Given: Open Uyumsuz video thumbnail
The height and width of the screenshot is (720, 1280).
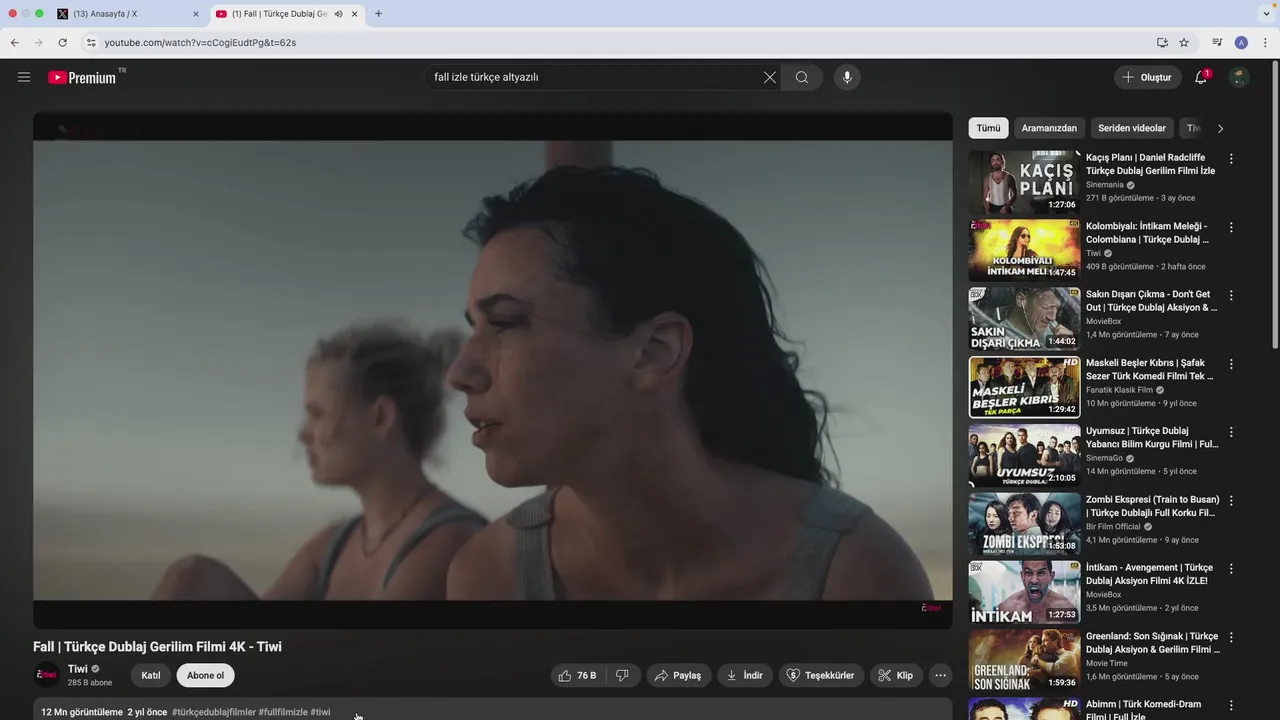Looking at the screenshot, I should [1024, 455].
